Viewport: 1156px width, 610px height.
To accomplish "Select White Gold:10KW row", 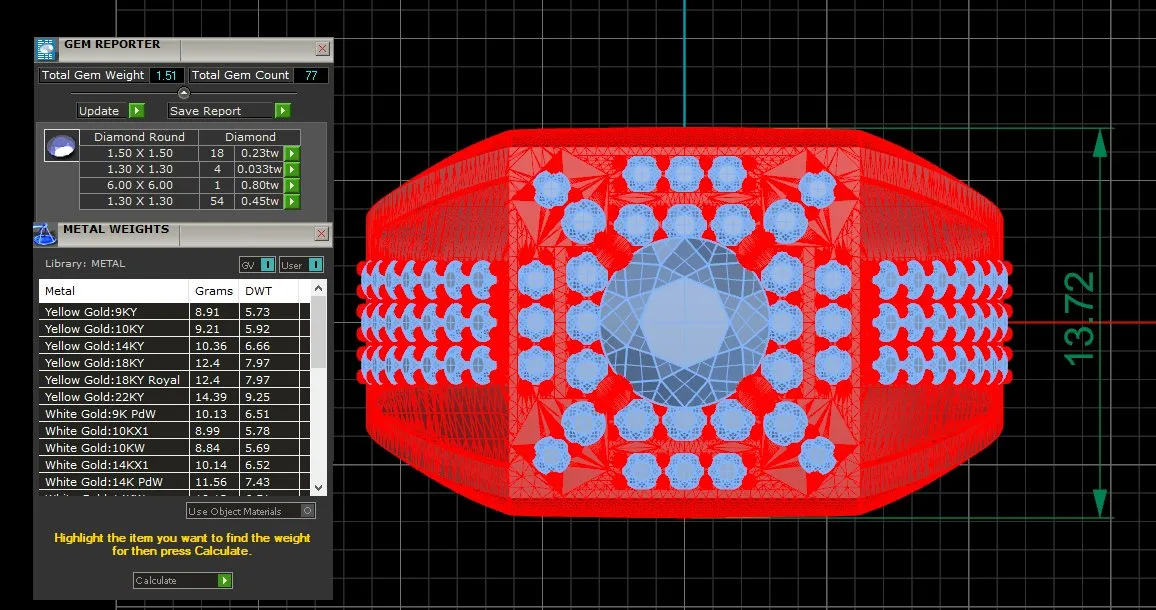I will [174, 448].
